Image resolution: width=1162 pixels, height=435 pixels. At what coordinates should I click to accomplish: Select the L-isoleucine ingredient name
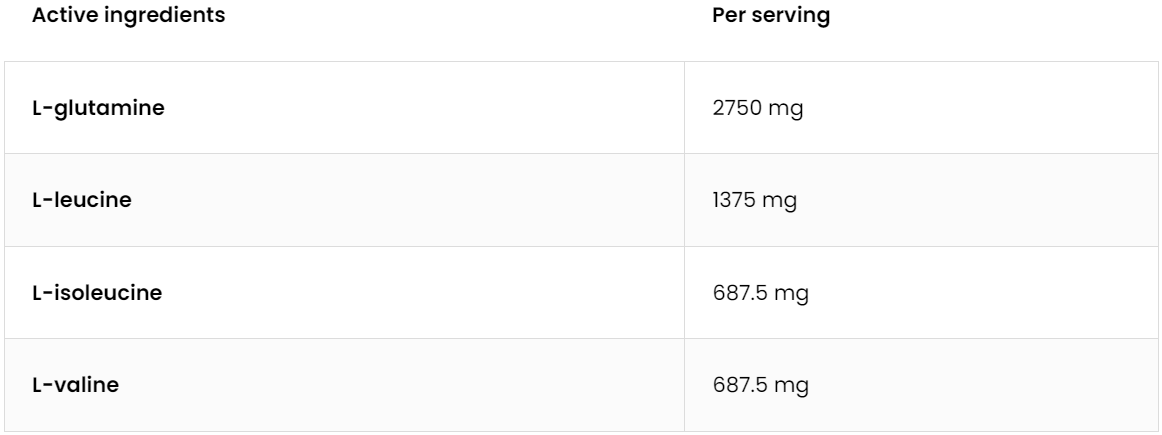click(96, 293)
